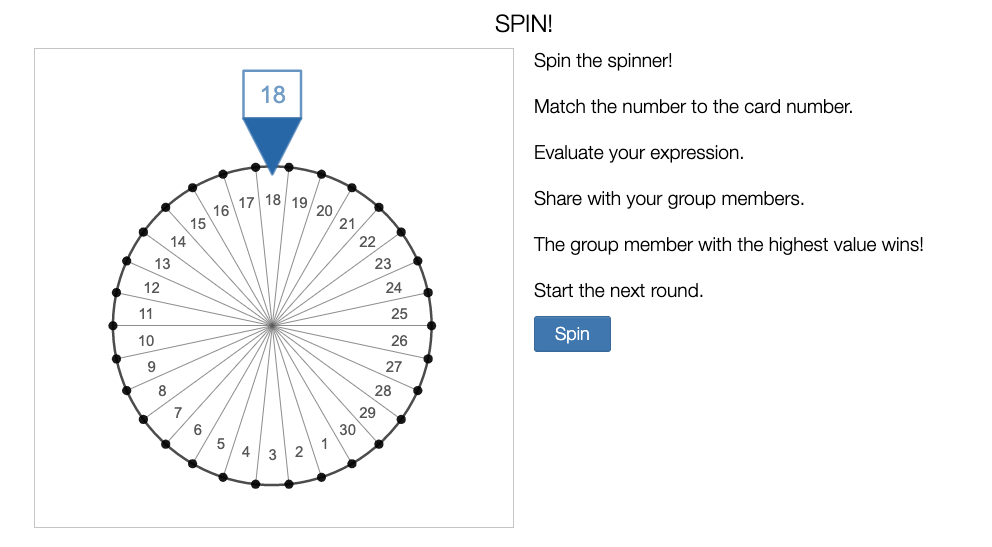Select wheel segment numbered 11
Image resolution: width=992 pixels, height=547 pixels.
(146, 314)
